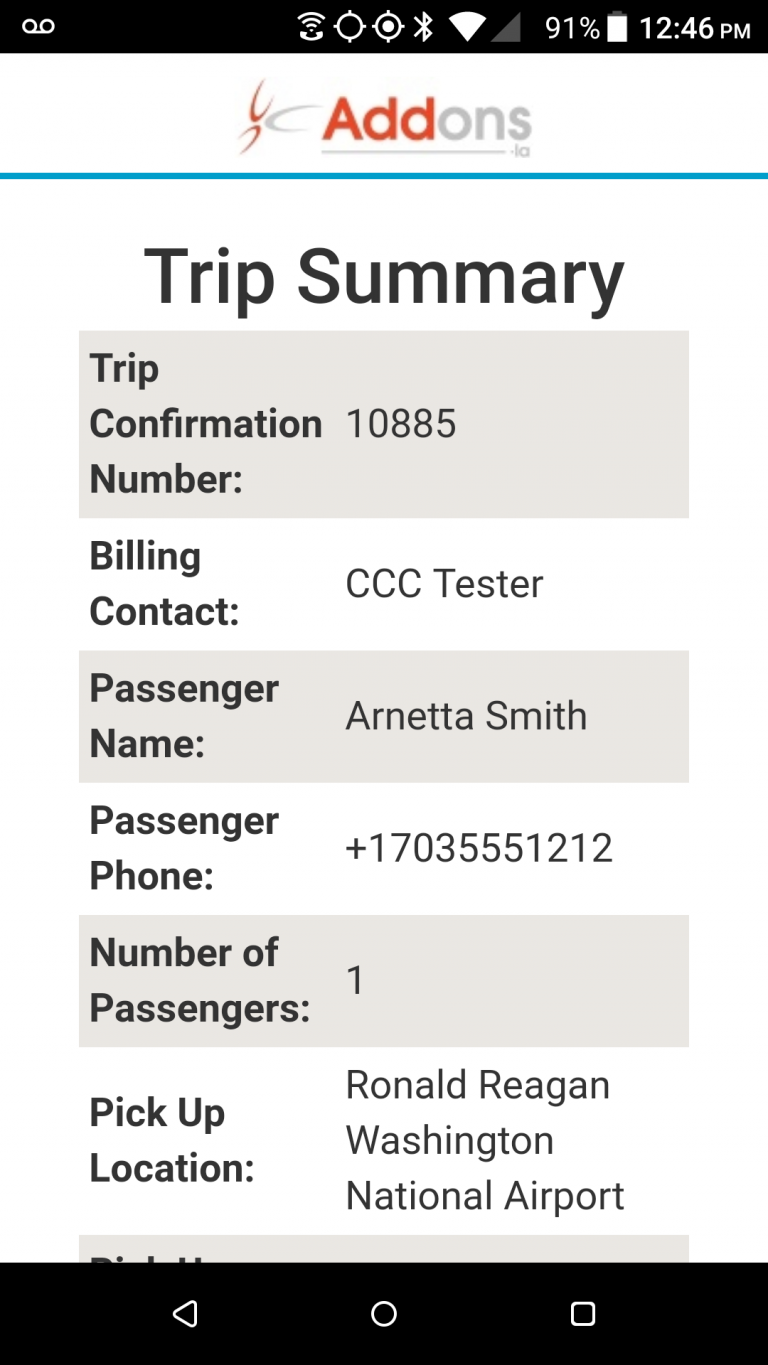This screenshot has height=1365, width=768.
Task: Tap the 12:46 PM clock
Action: [x=694, y=27]
